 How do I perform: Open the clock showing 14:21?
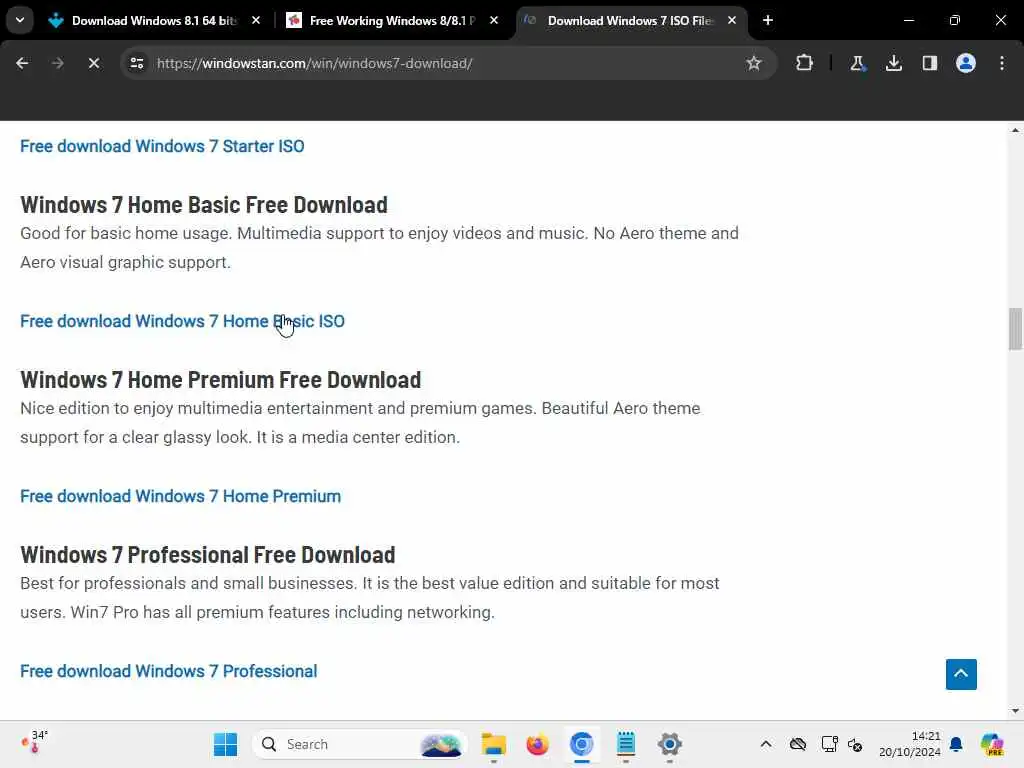[909, 744]
